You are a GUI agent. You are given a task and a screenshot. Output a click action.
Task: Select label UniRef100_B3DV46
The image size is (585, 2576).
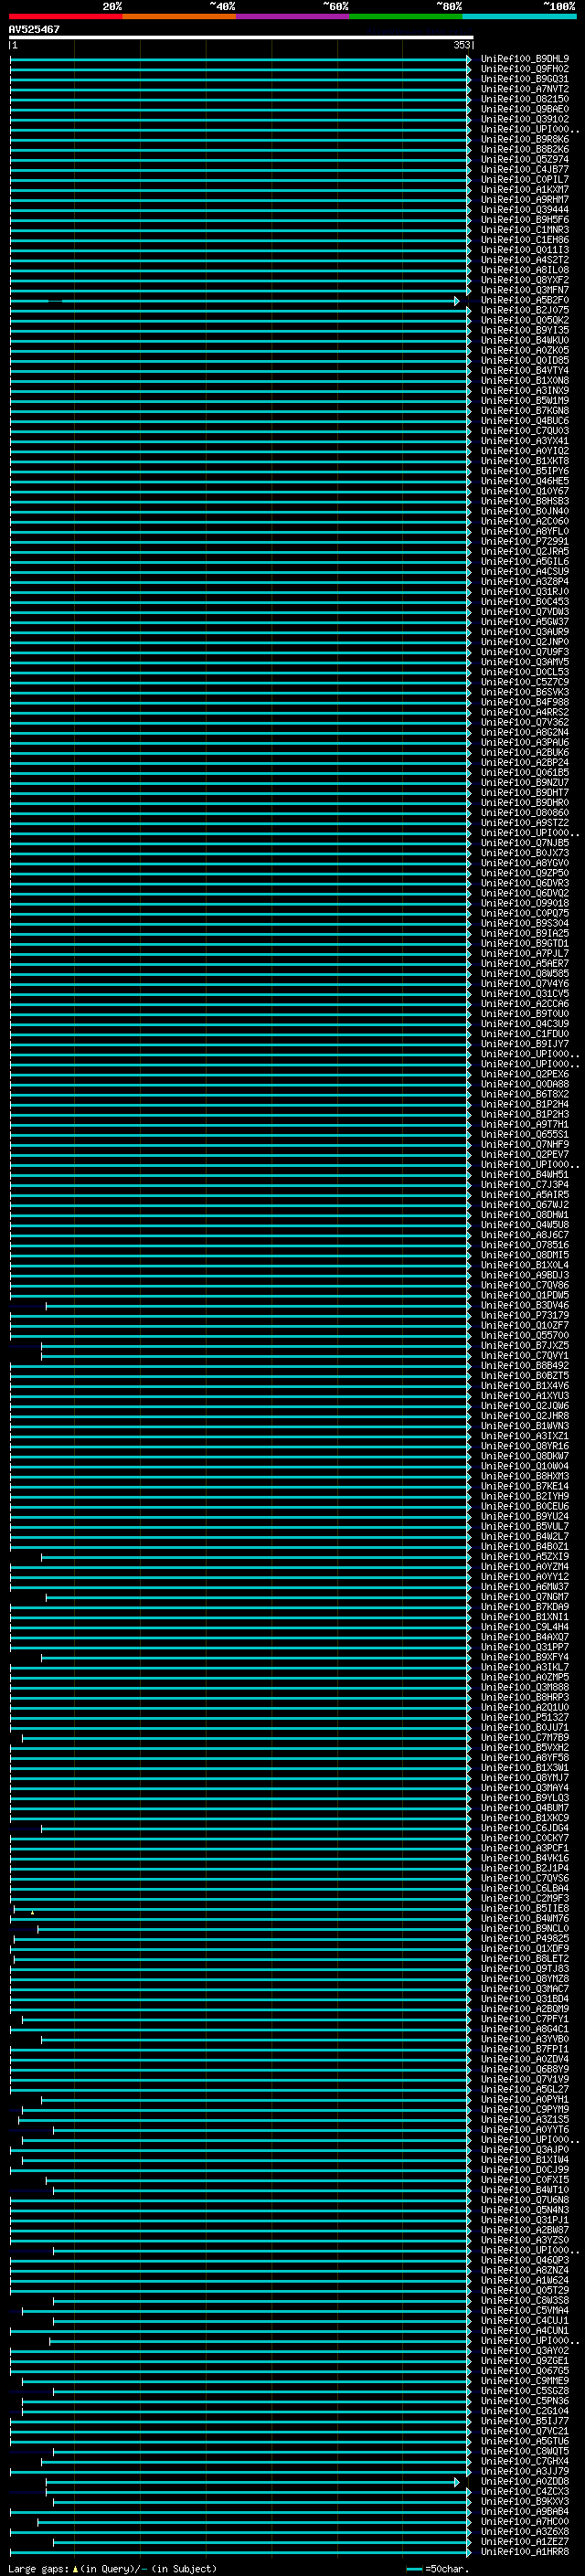(525, 1305)
